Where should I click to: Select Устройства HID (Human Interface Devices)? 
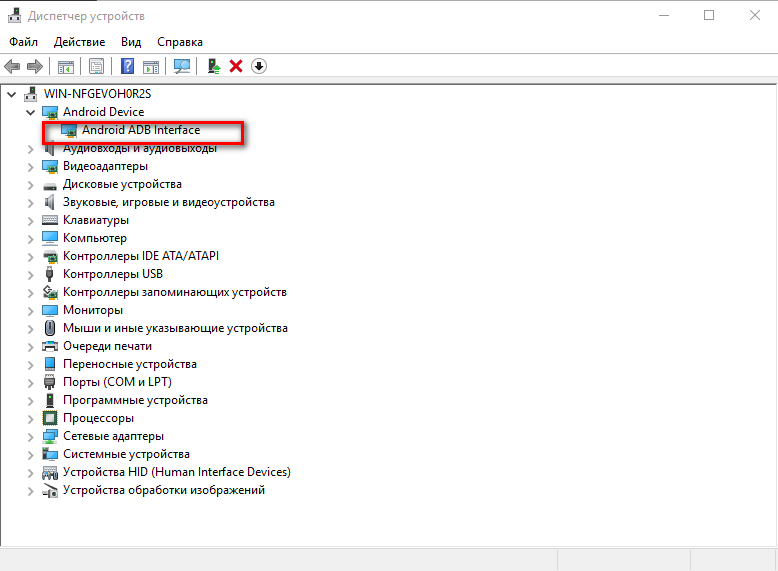pos(176,472)
